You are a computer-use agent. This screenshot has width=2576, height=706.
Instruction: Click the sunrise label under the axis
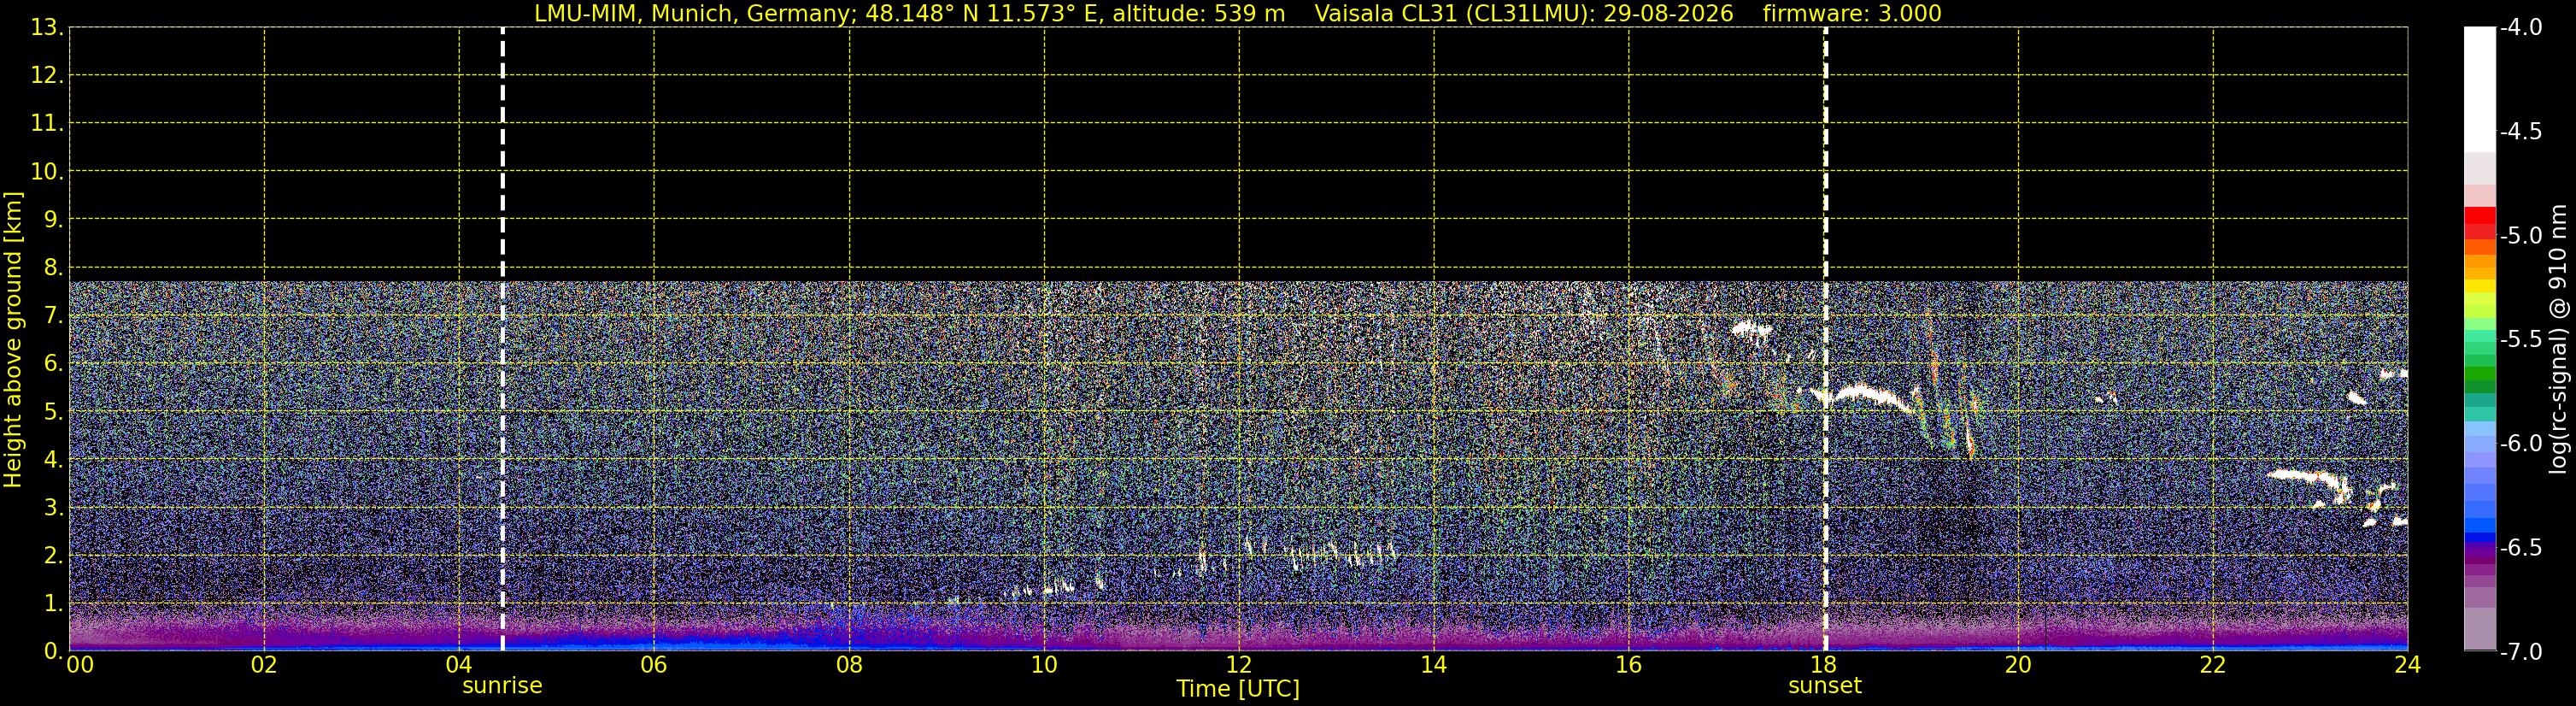pyautogui.click(x=502, y=686)
